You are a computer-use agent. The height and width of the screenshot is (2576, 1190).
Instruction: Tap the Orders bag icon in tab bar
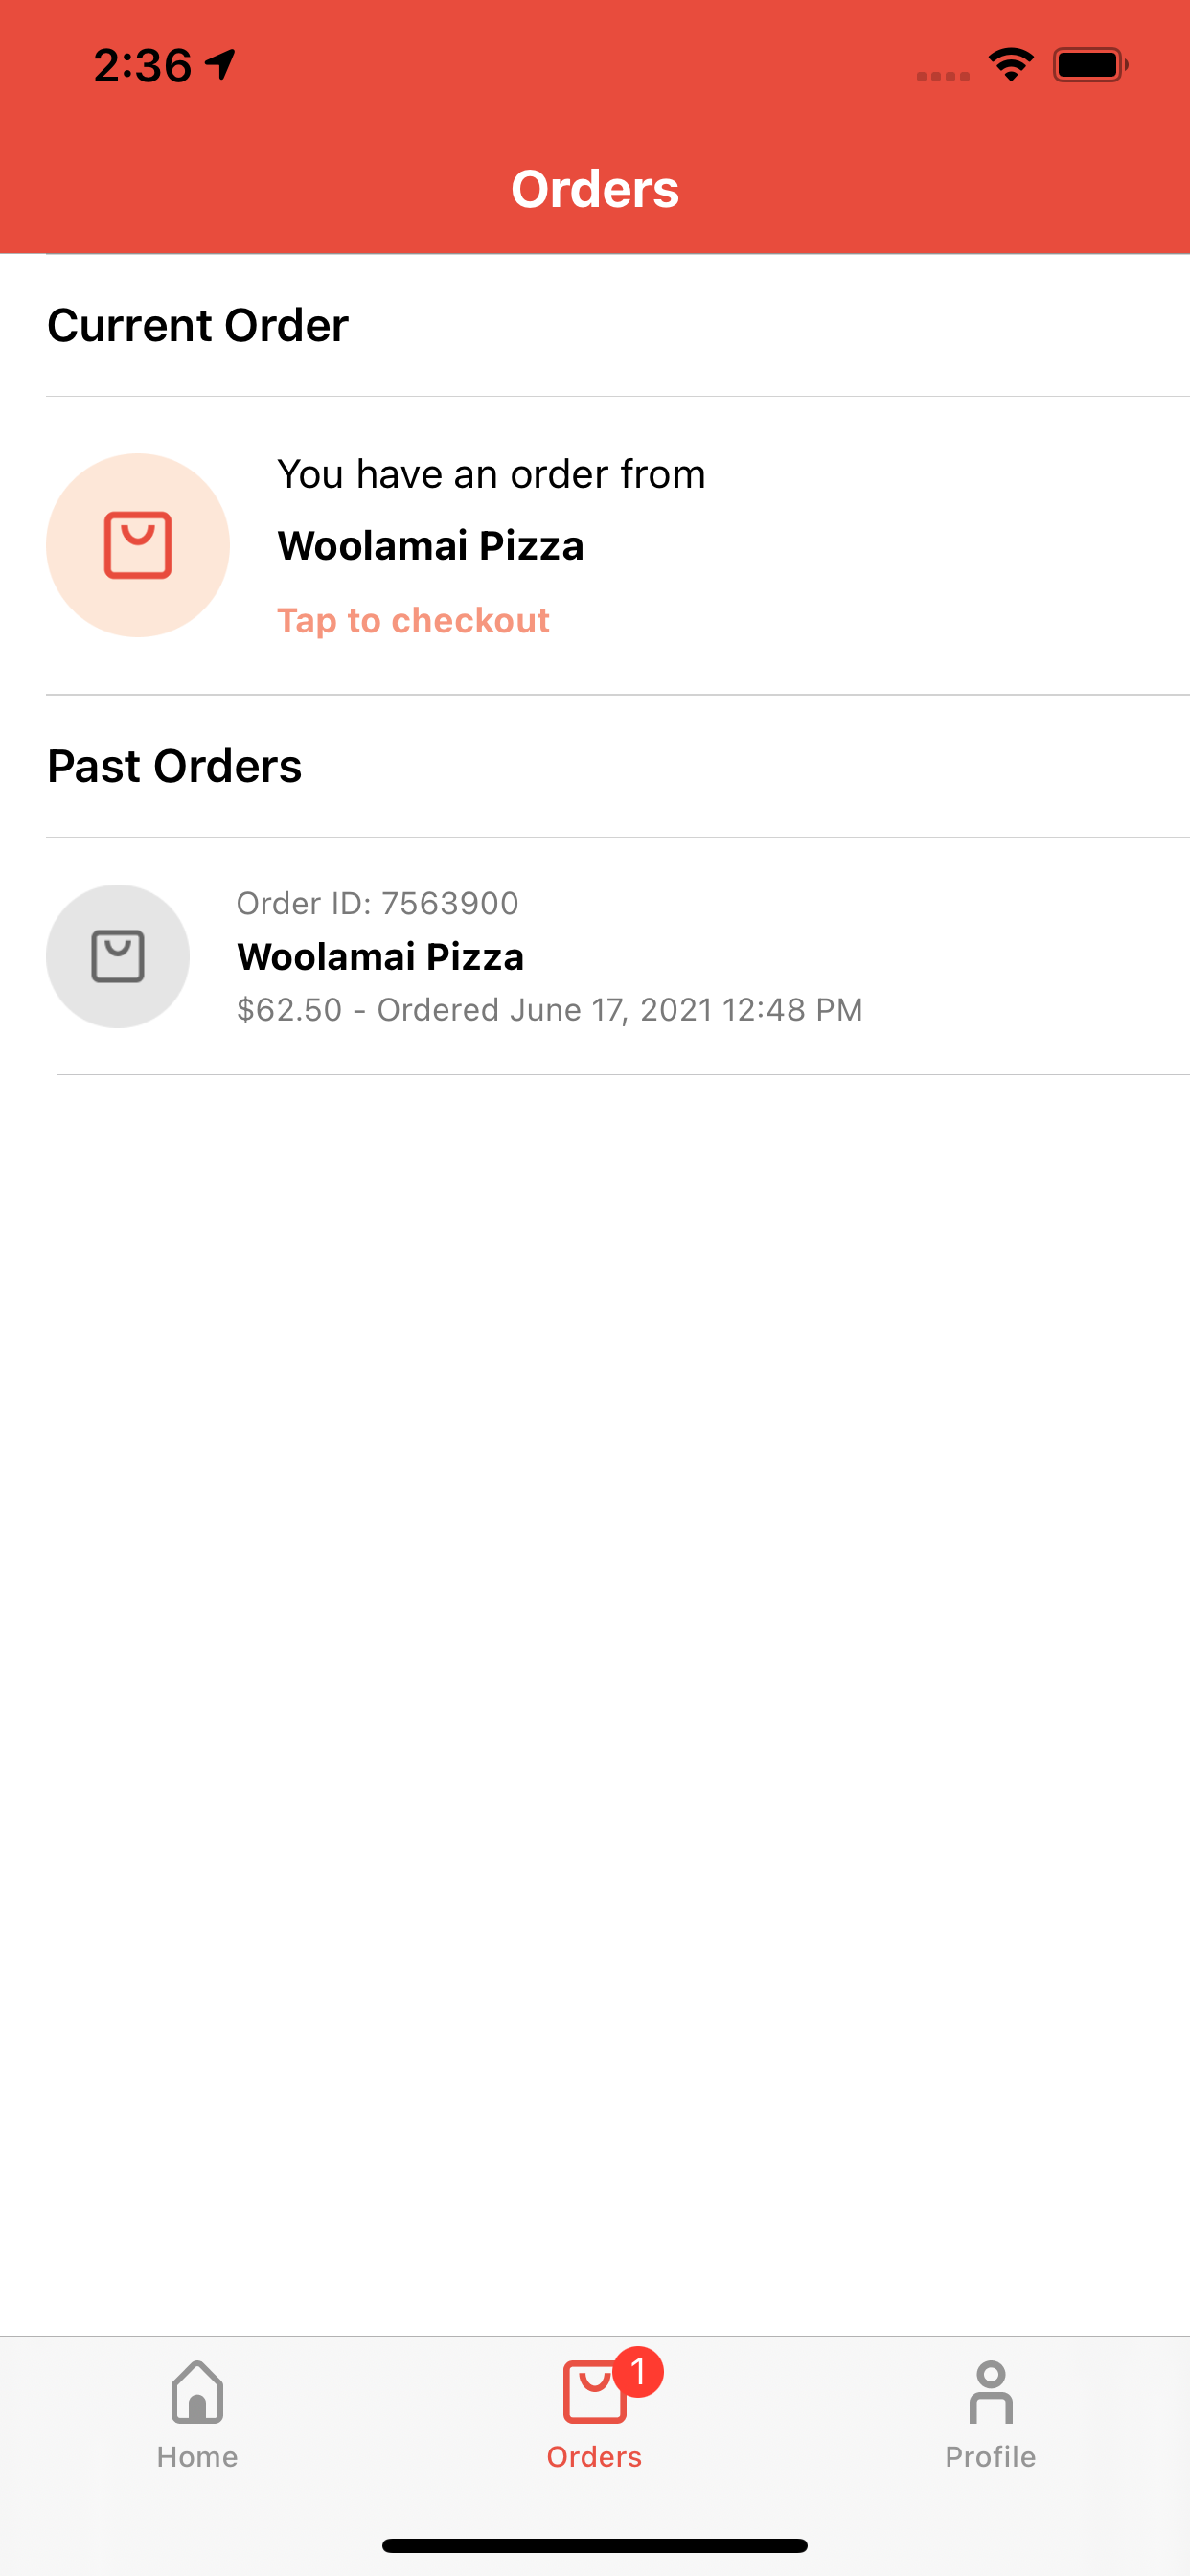(593, 2394)
